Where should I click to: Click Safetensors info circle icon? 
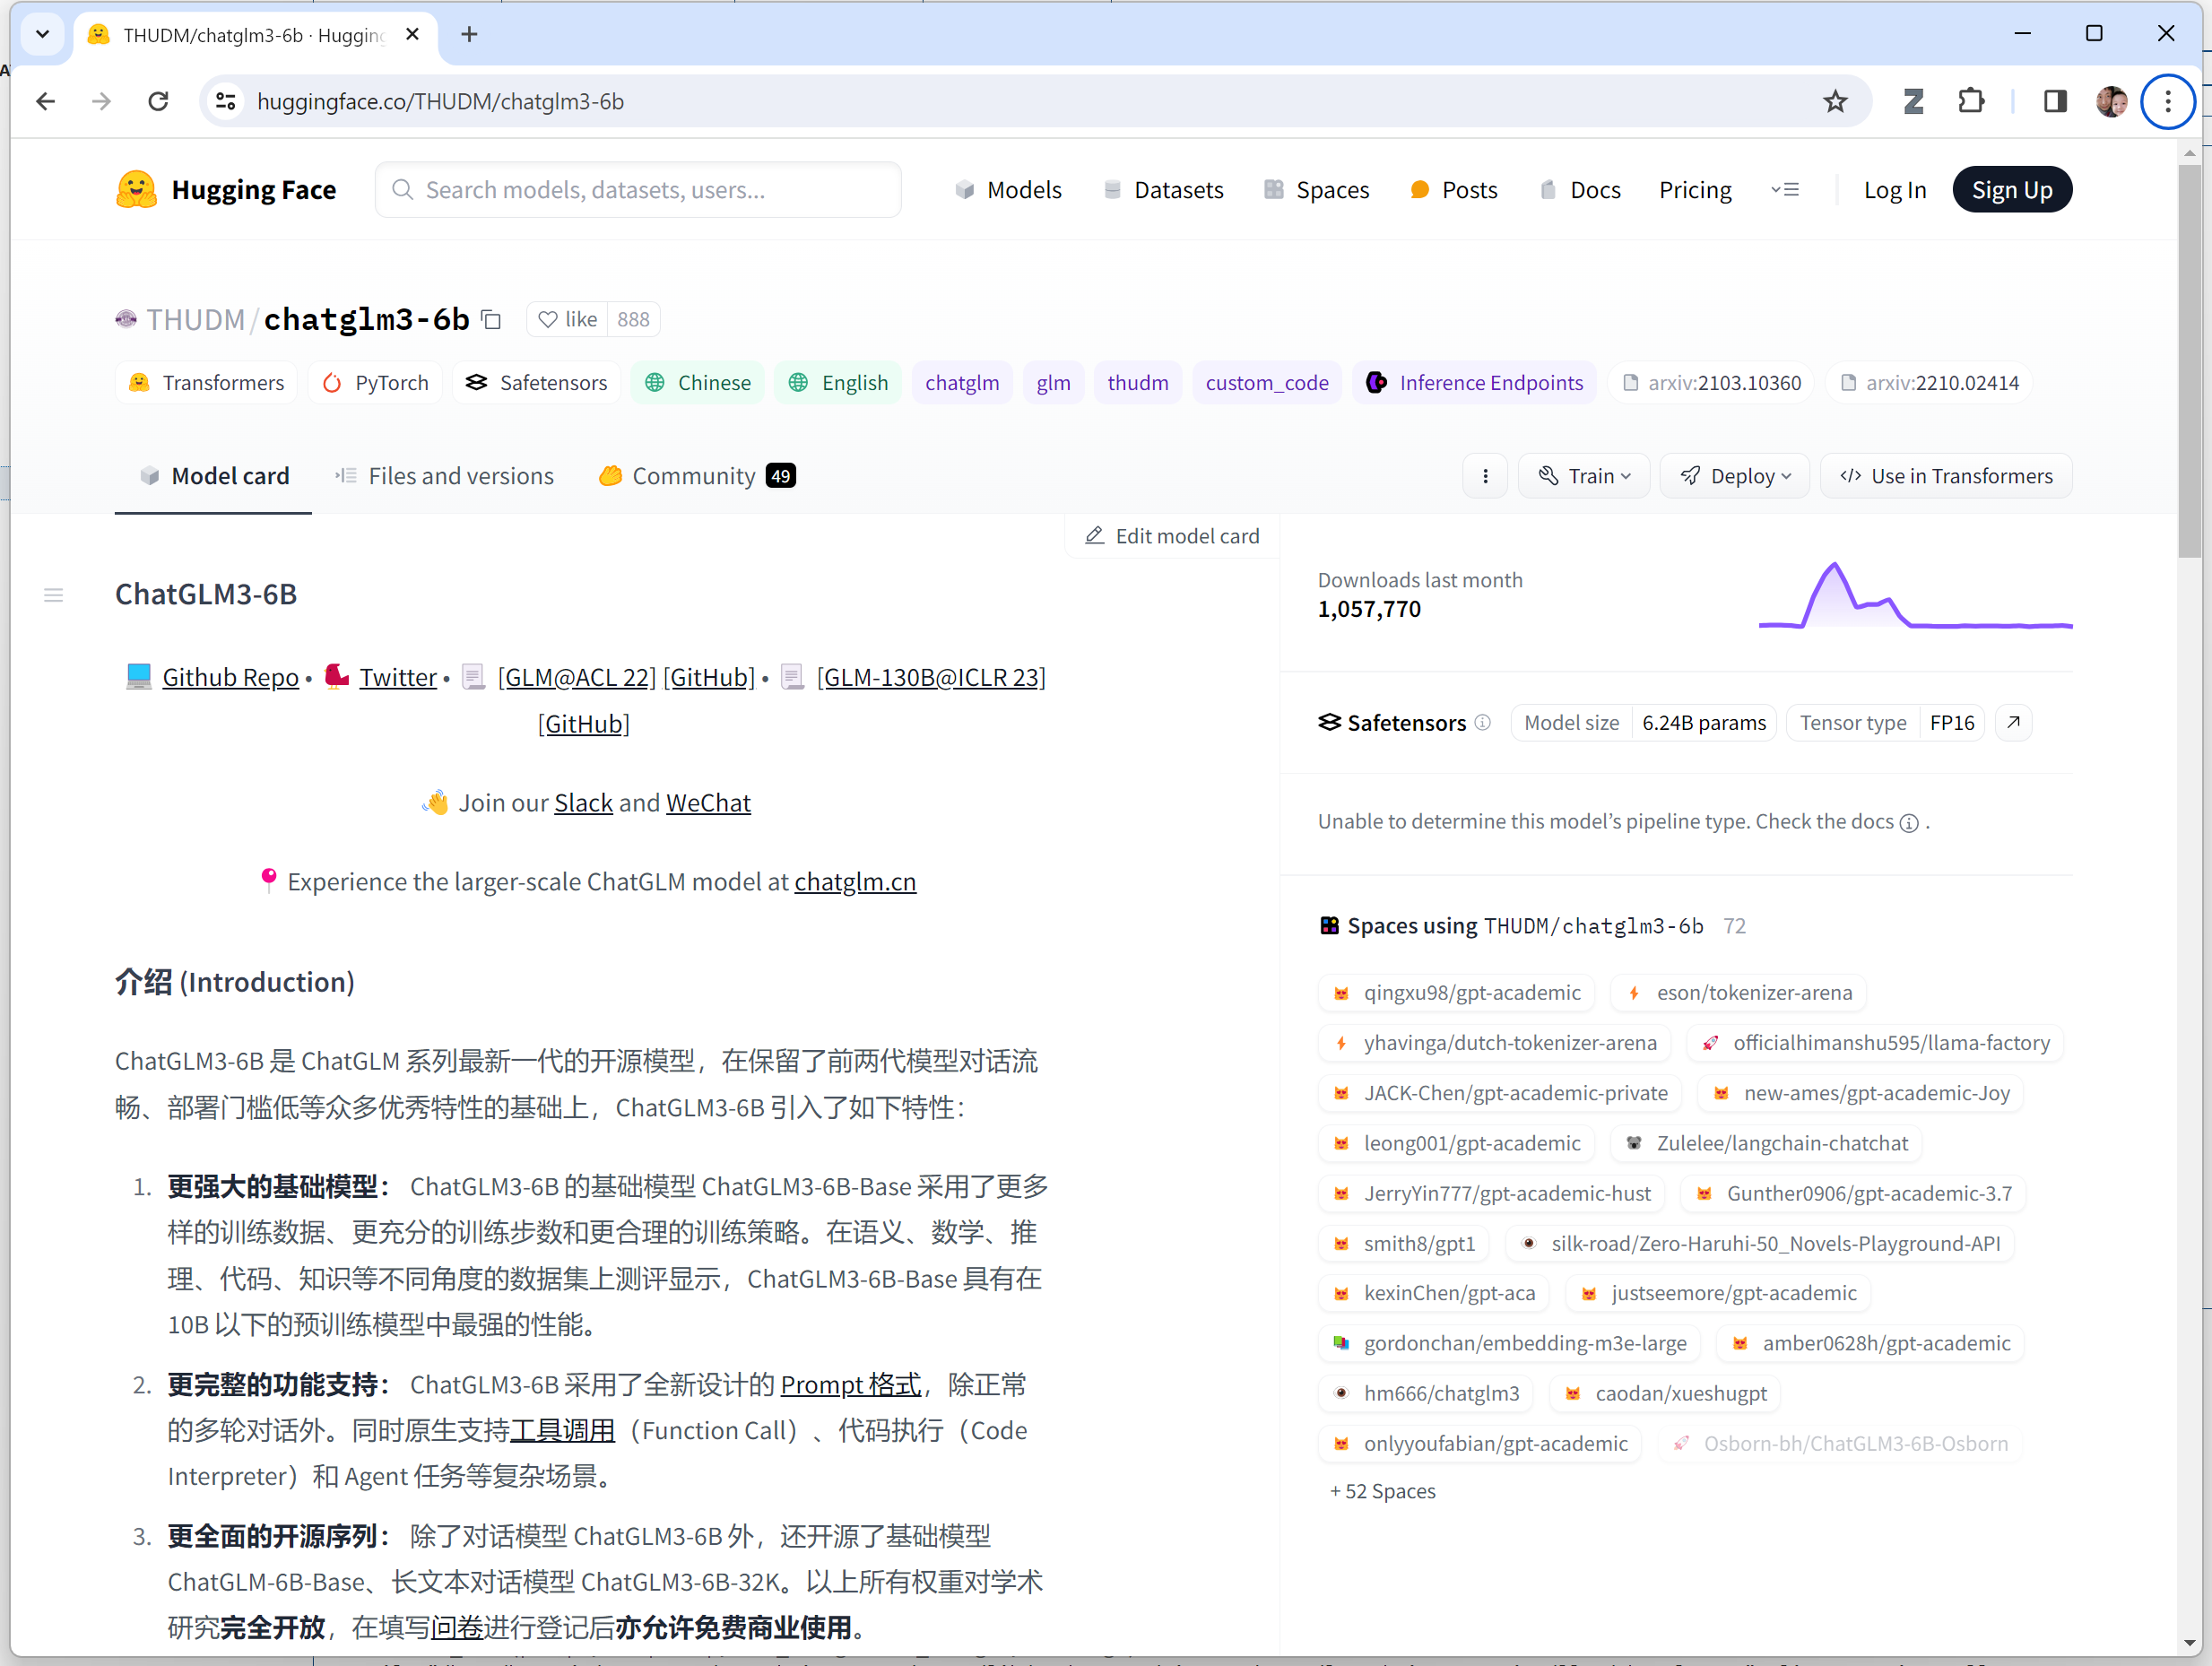click(x=1483, y=722)
